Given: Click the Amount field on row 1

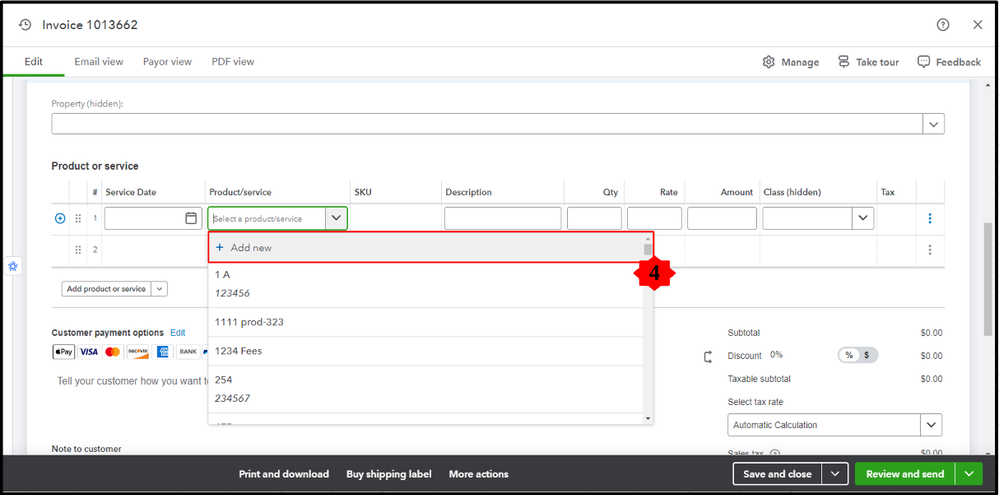Looking at the screenshot, I should (x=722, y=219).
